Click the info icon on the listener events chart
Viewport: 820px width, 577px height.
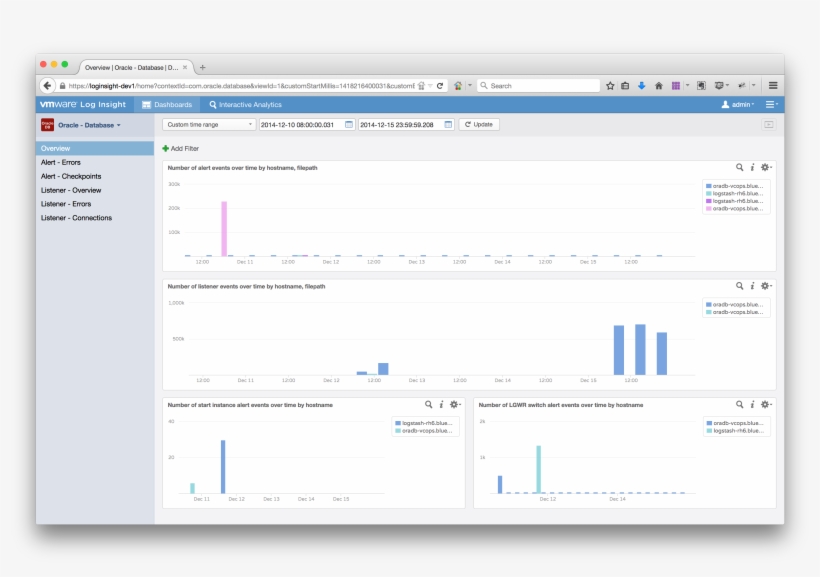[x=753, y=286]
